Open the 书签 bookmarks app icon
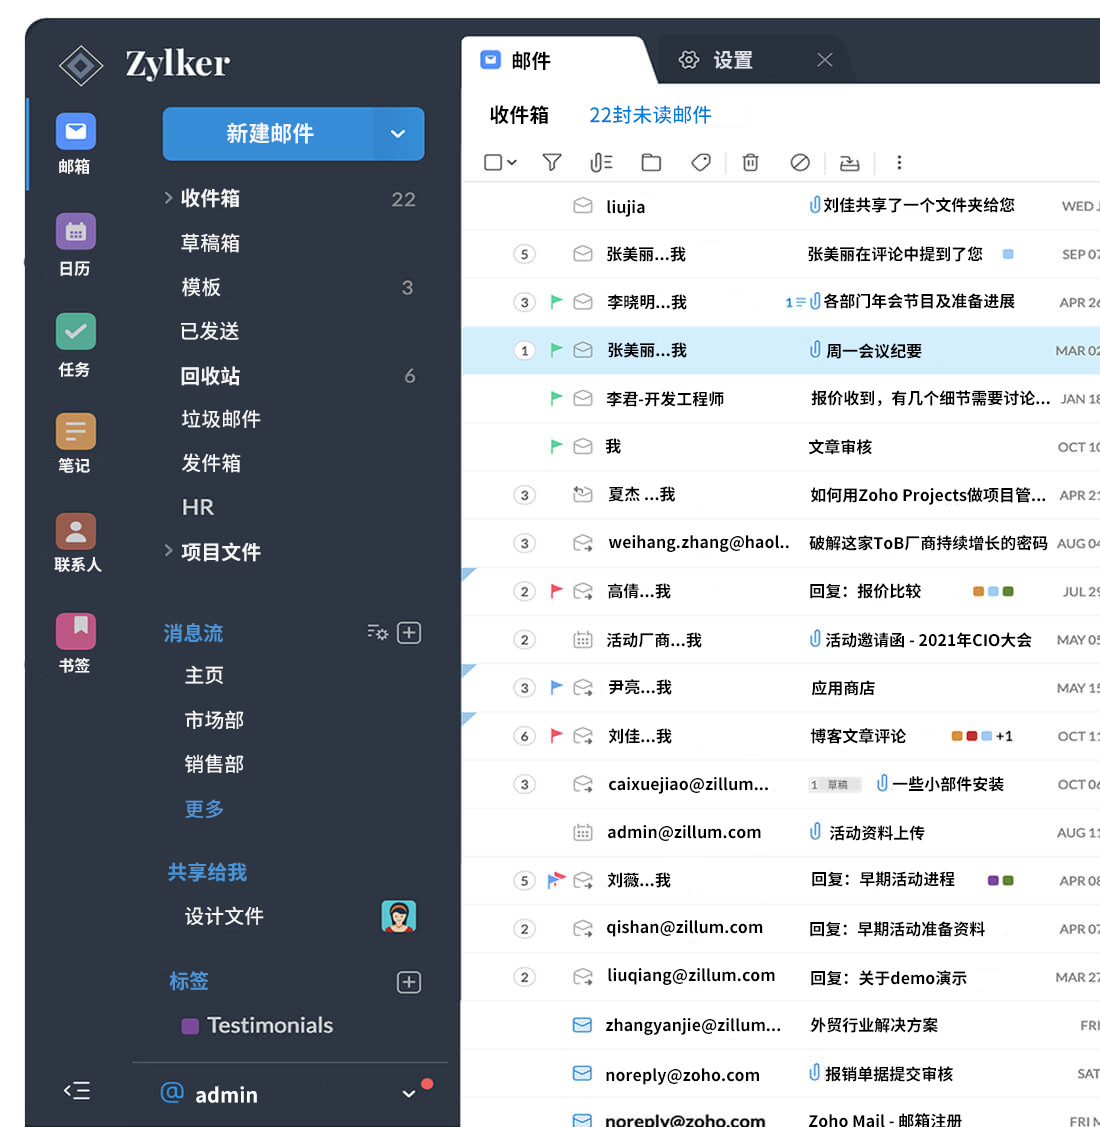This screenshot has height=1127, width=1100. pyautogui.click(x=75, y=631)
